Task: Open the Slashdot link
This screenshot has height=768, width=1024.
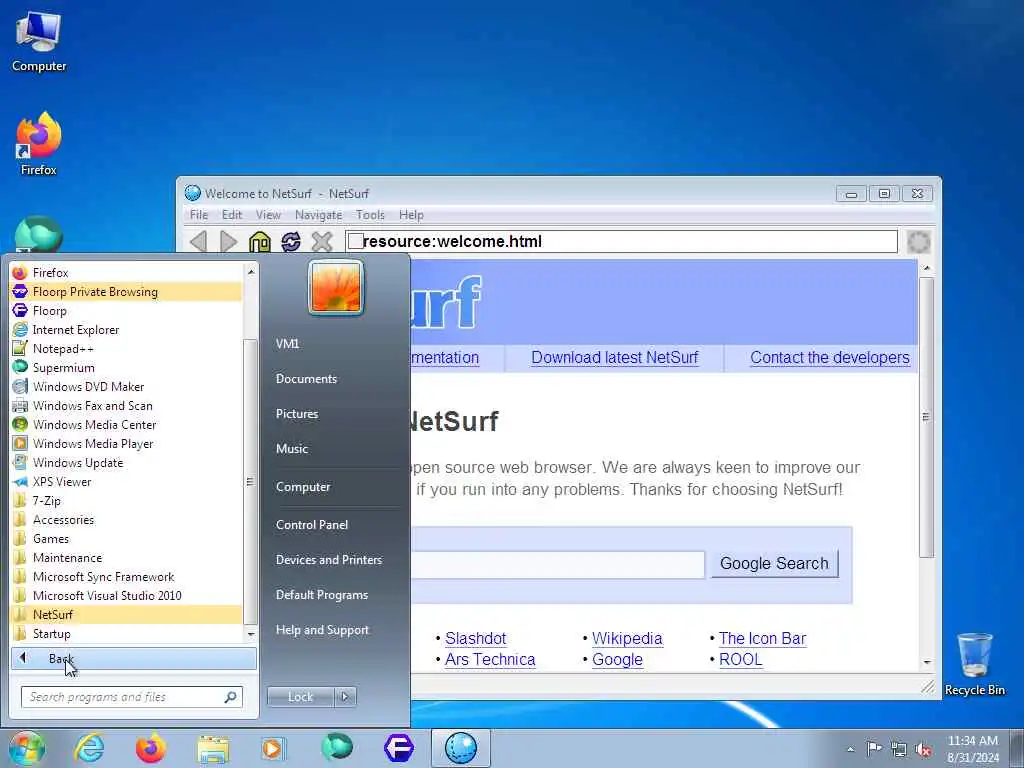Action: point(475,638)
